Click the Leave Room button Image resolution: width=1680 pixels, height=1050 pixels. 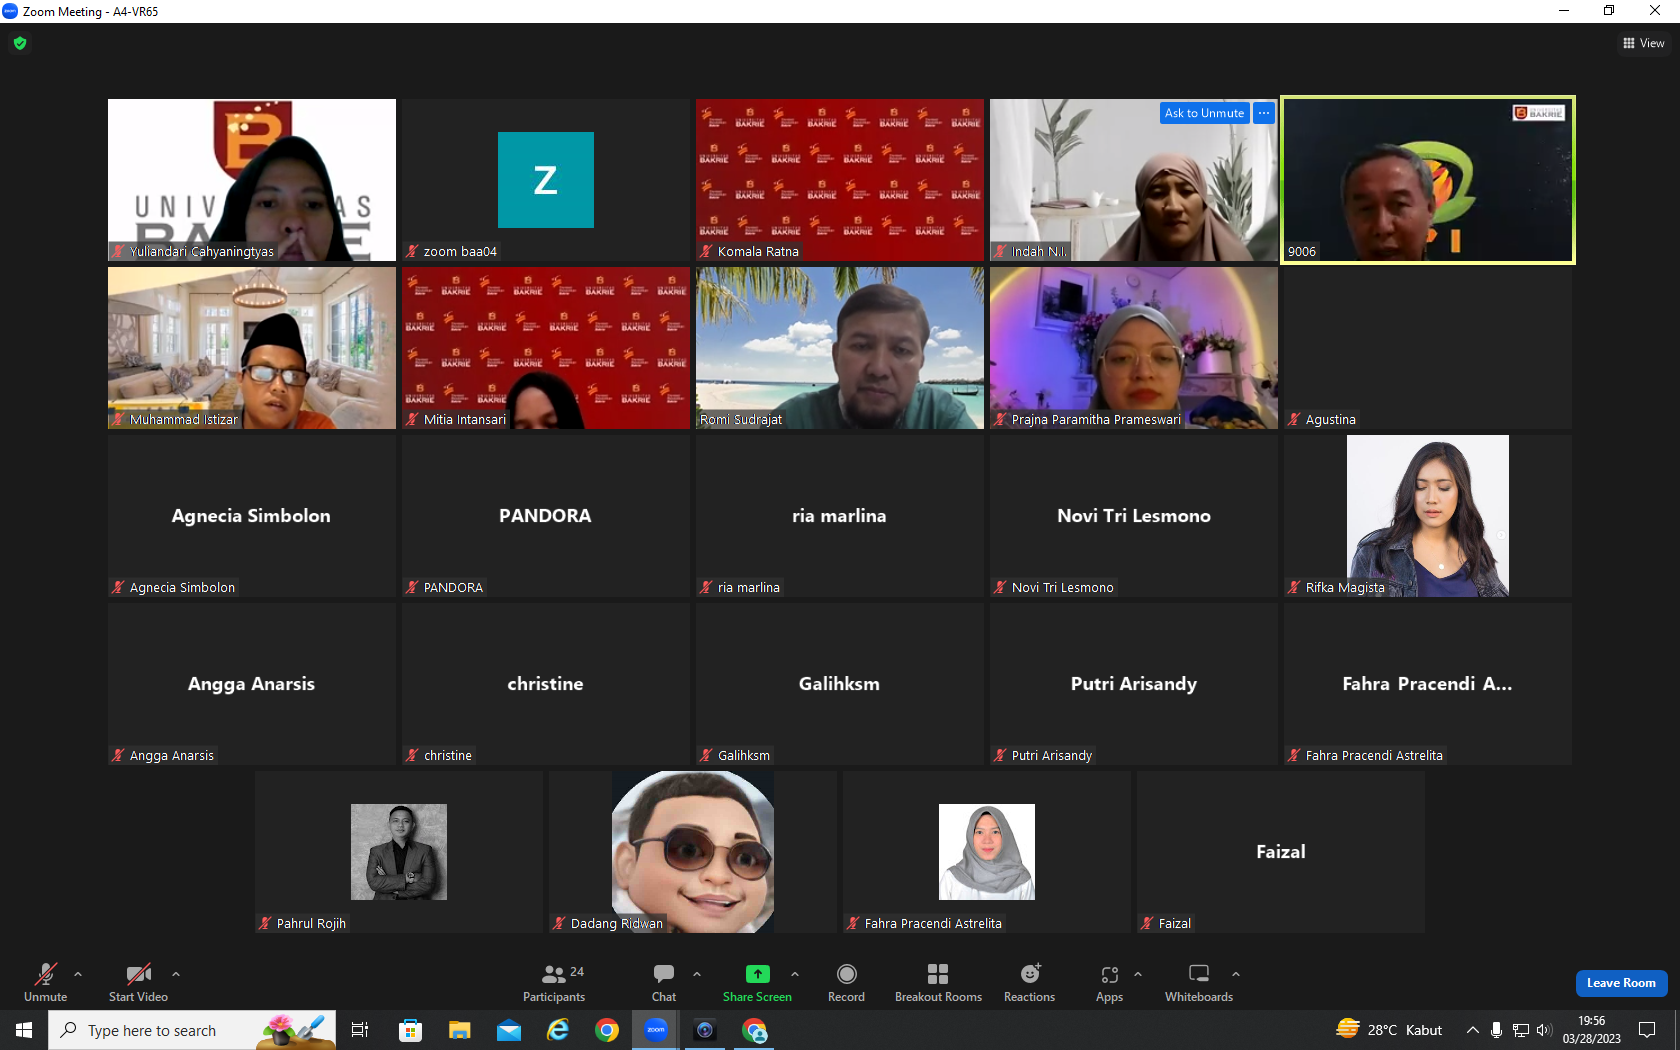[x=1621, y=983]
